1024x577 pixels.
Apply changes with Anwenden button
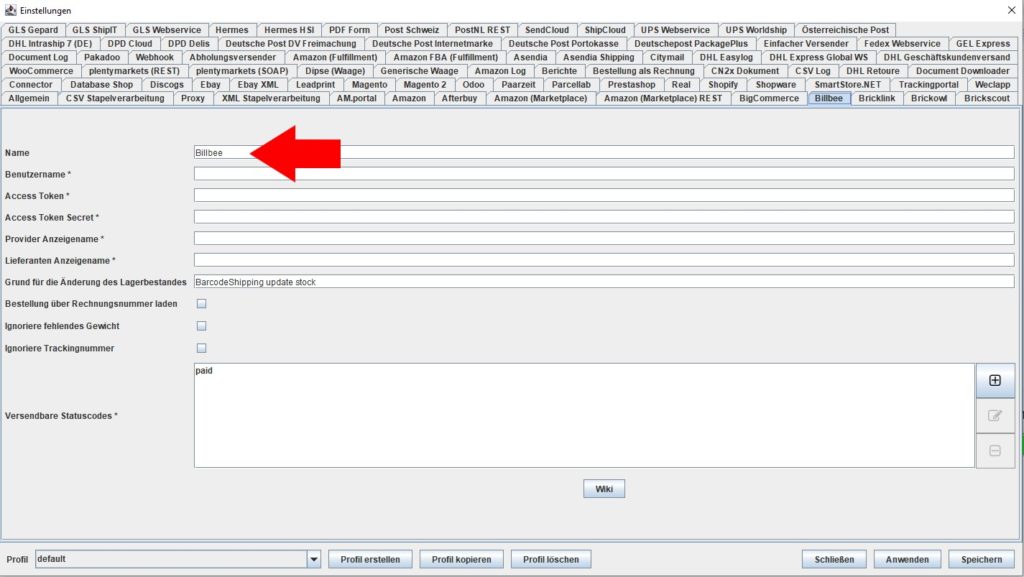(907, 559)
